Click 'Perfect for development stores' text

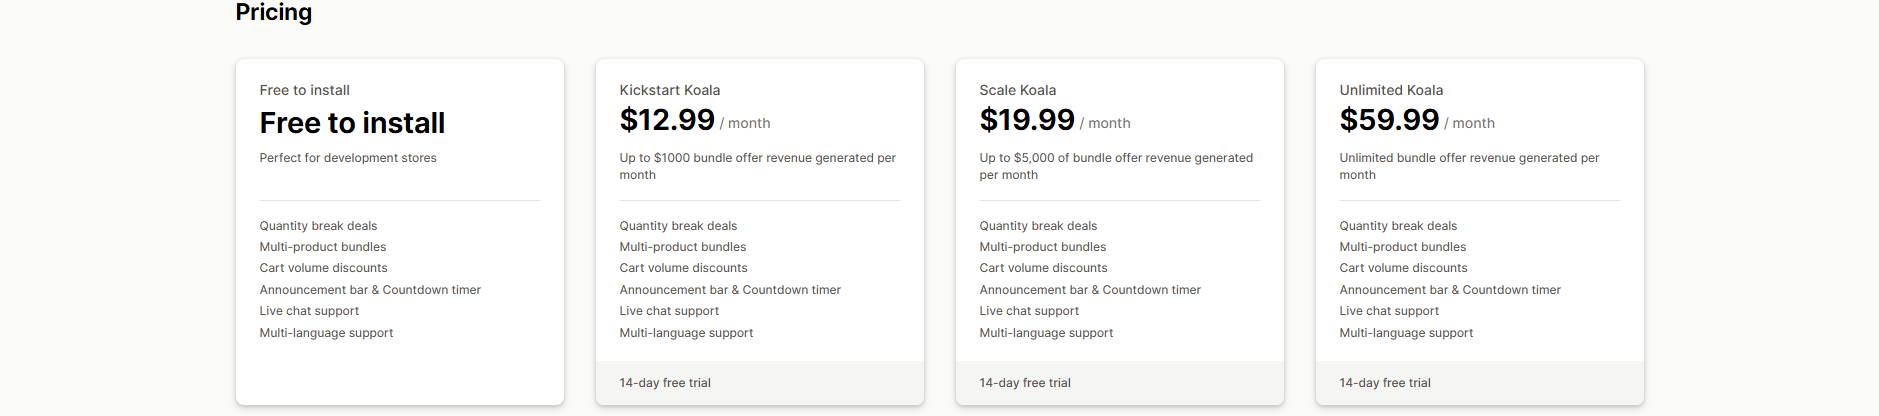348,158
